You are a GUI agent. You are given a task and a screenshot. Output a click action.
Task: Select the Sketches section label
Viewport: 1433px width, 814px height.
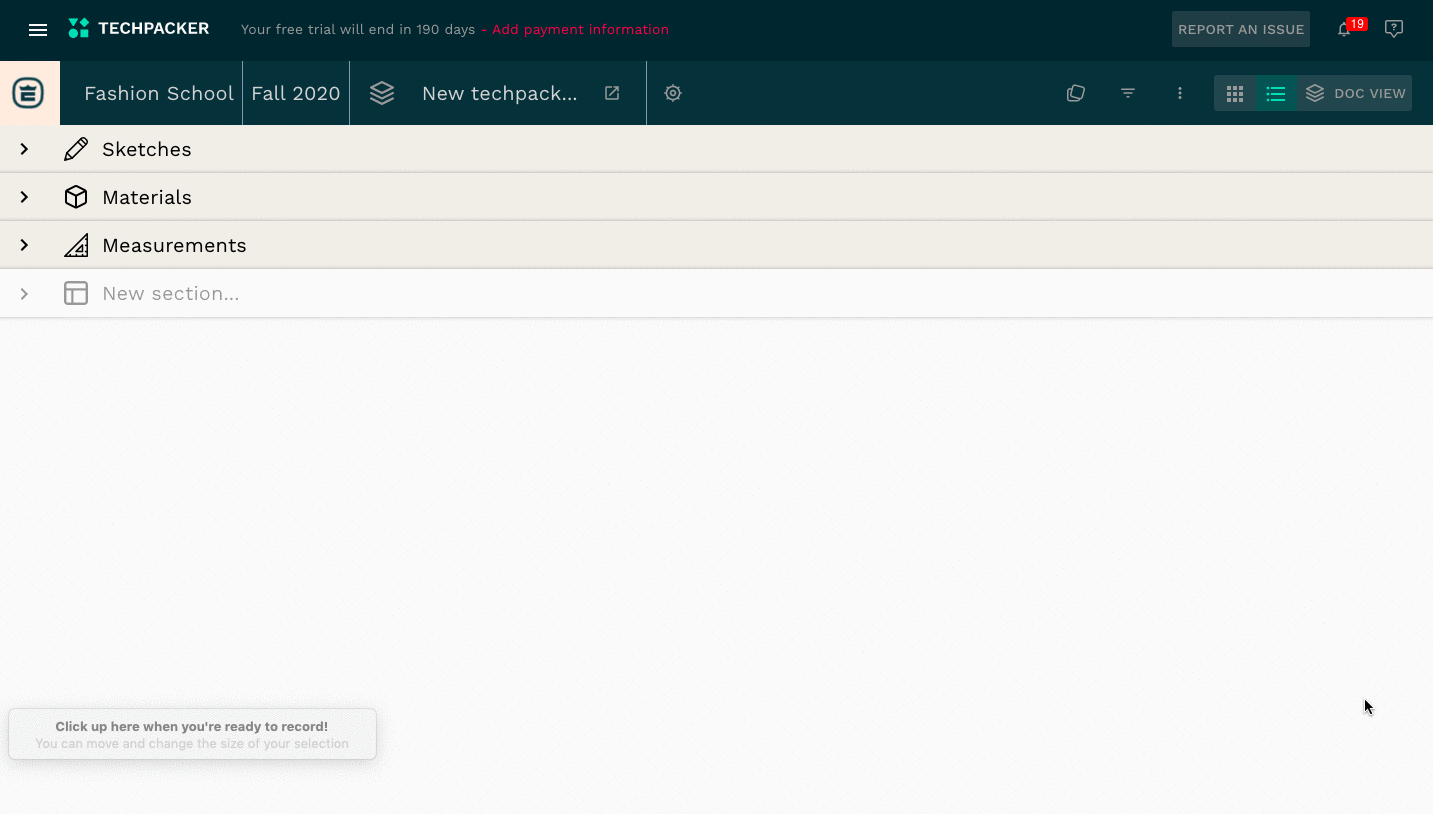147,149
